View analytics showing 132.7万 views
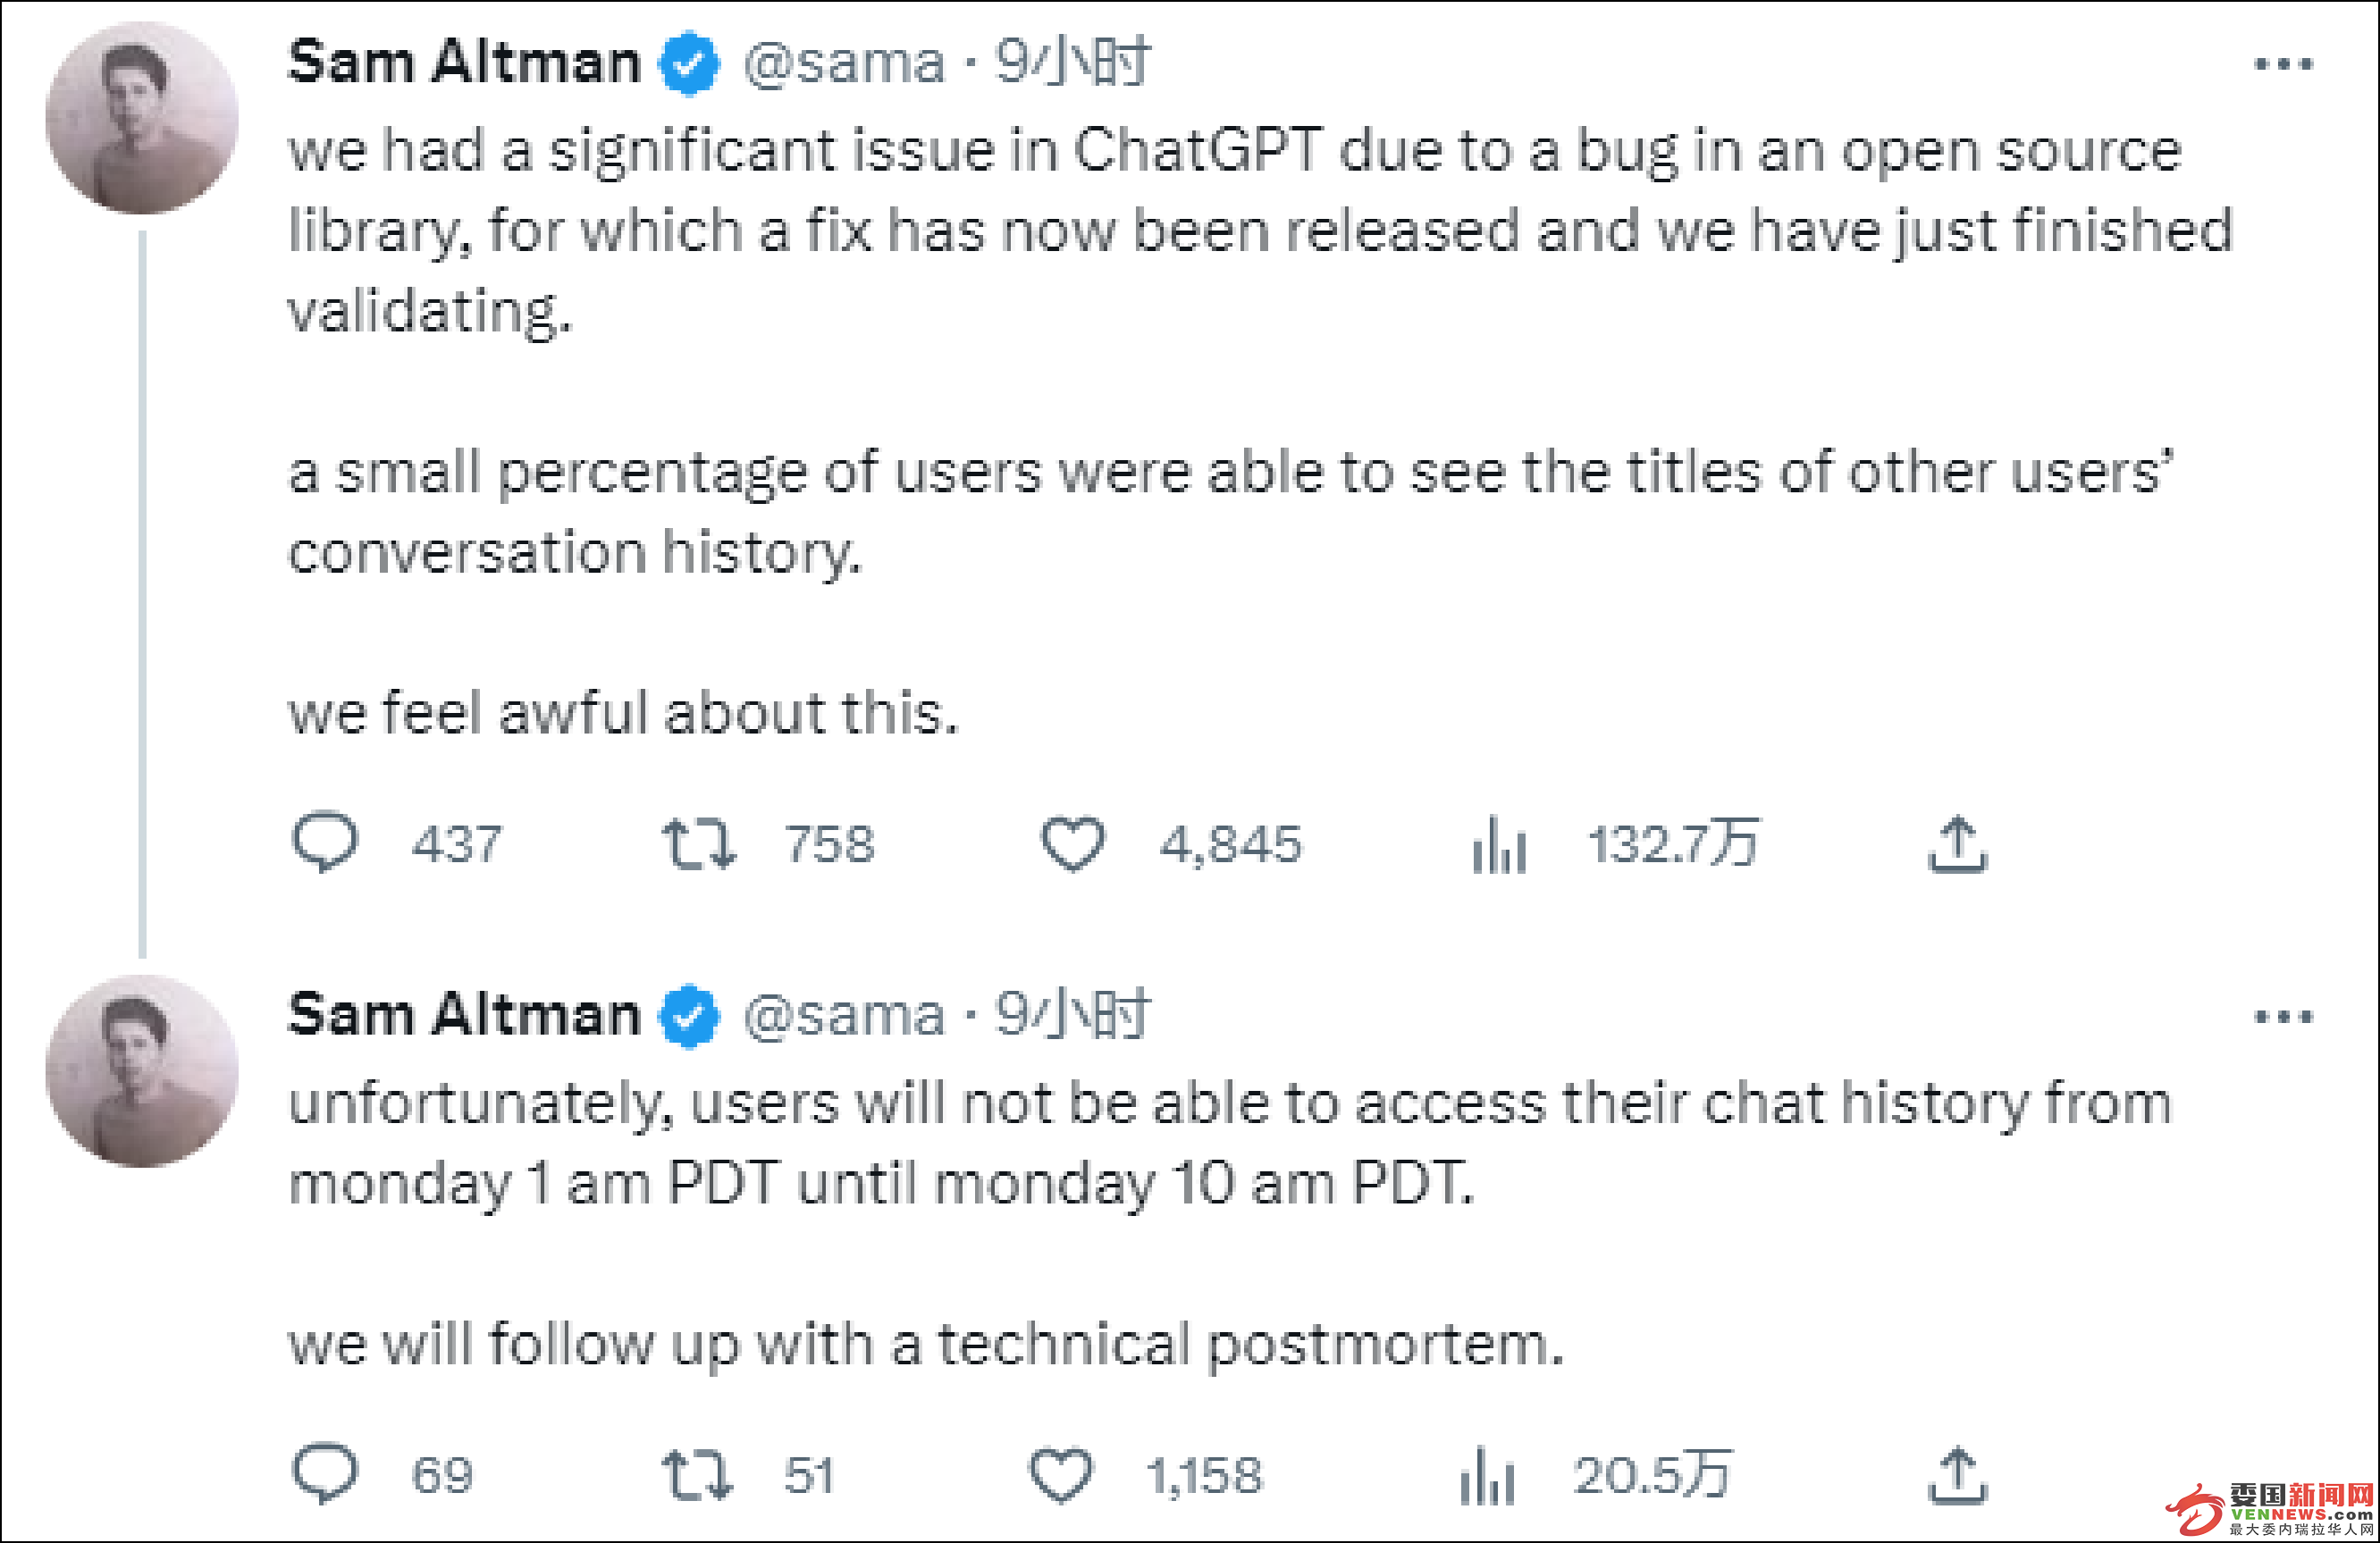Viewport: 2380px width, 1543px height. [x=1499, y=844]
